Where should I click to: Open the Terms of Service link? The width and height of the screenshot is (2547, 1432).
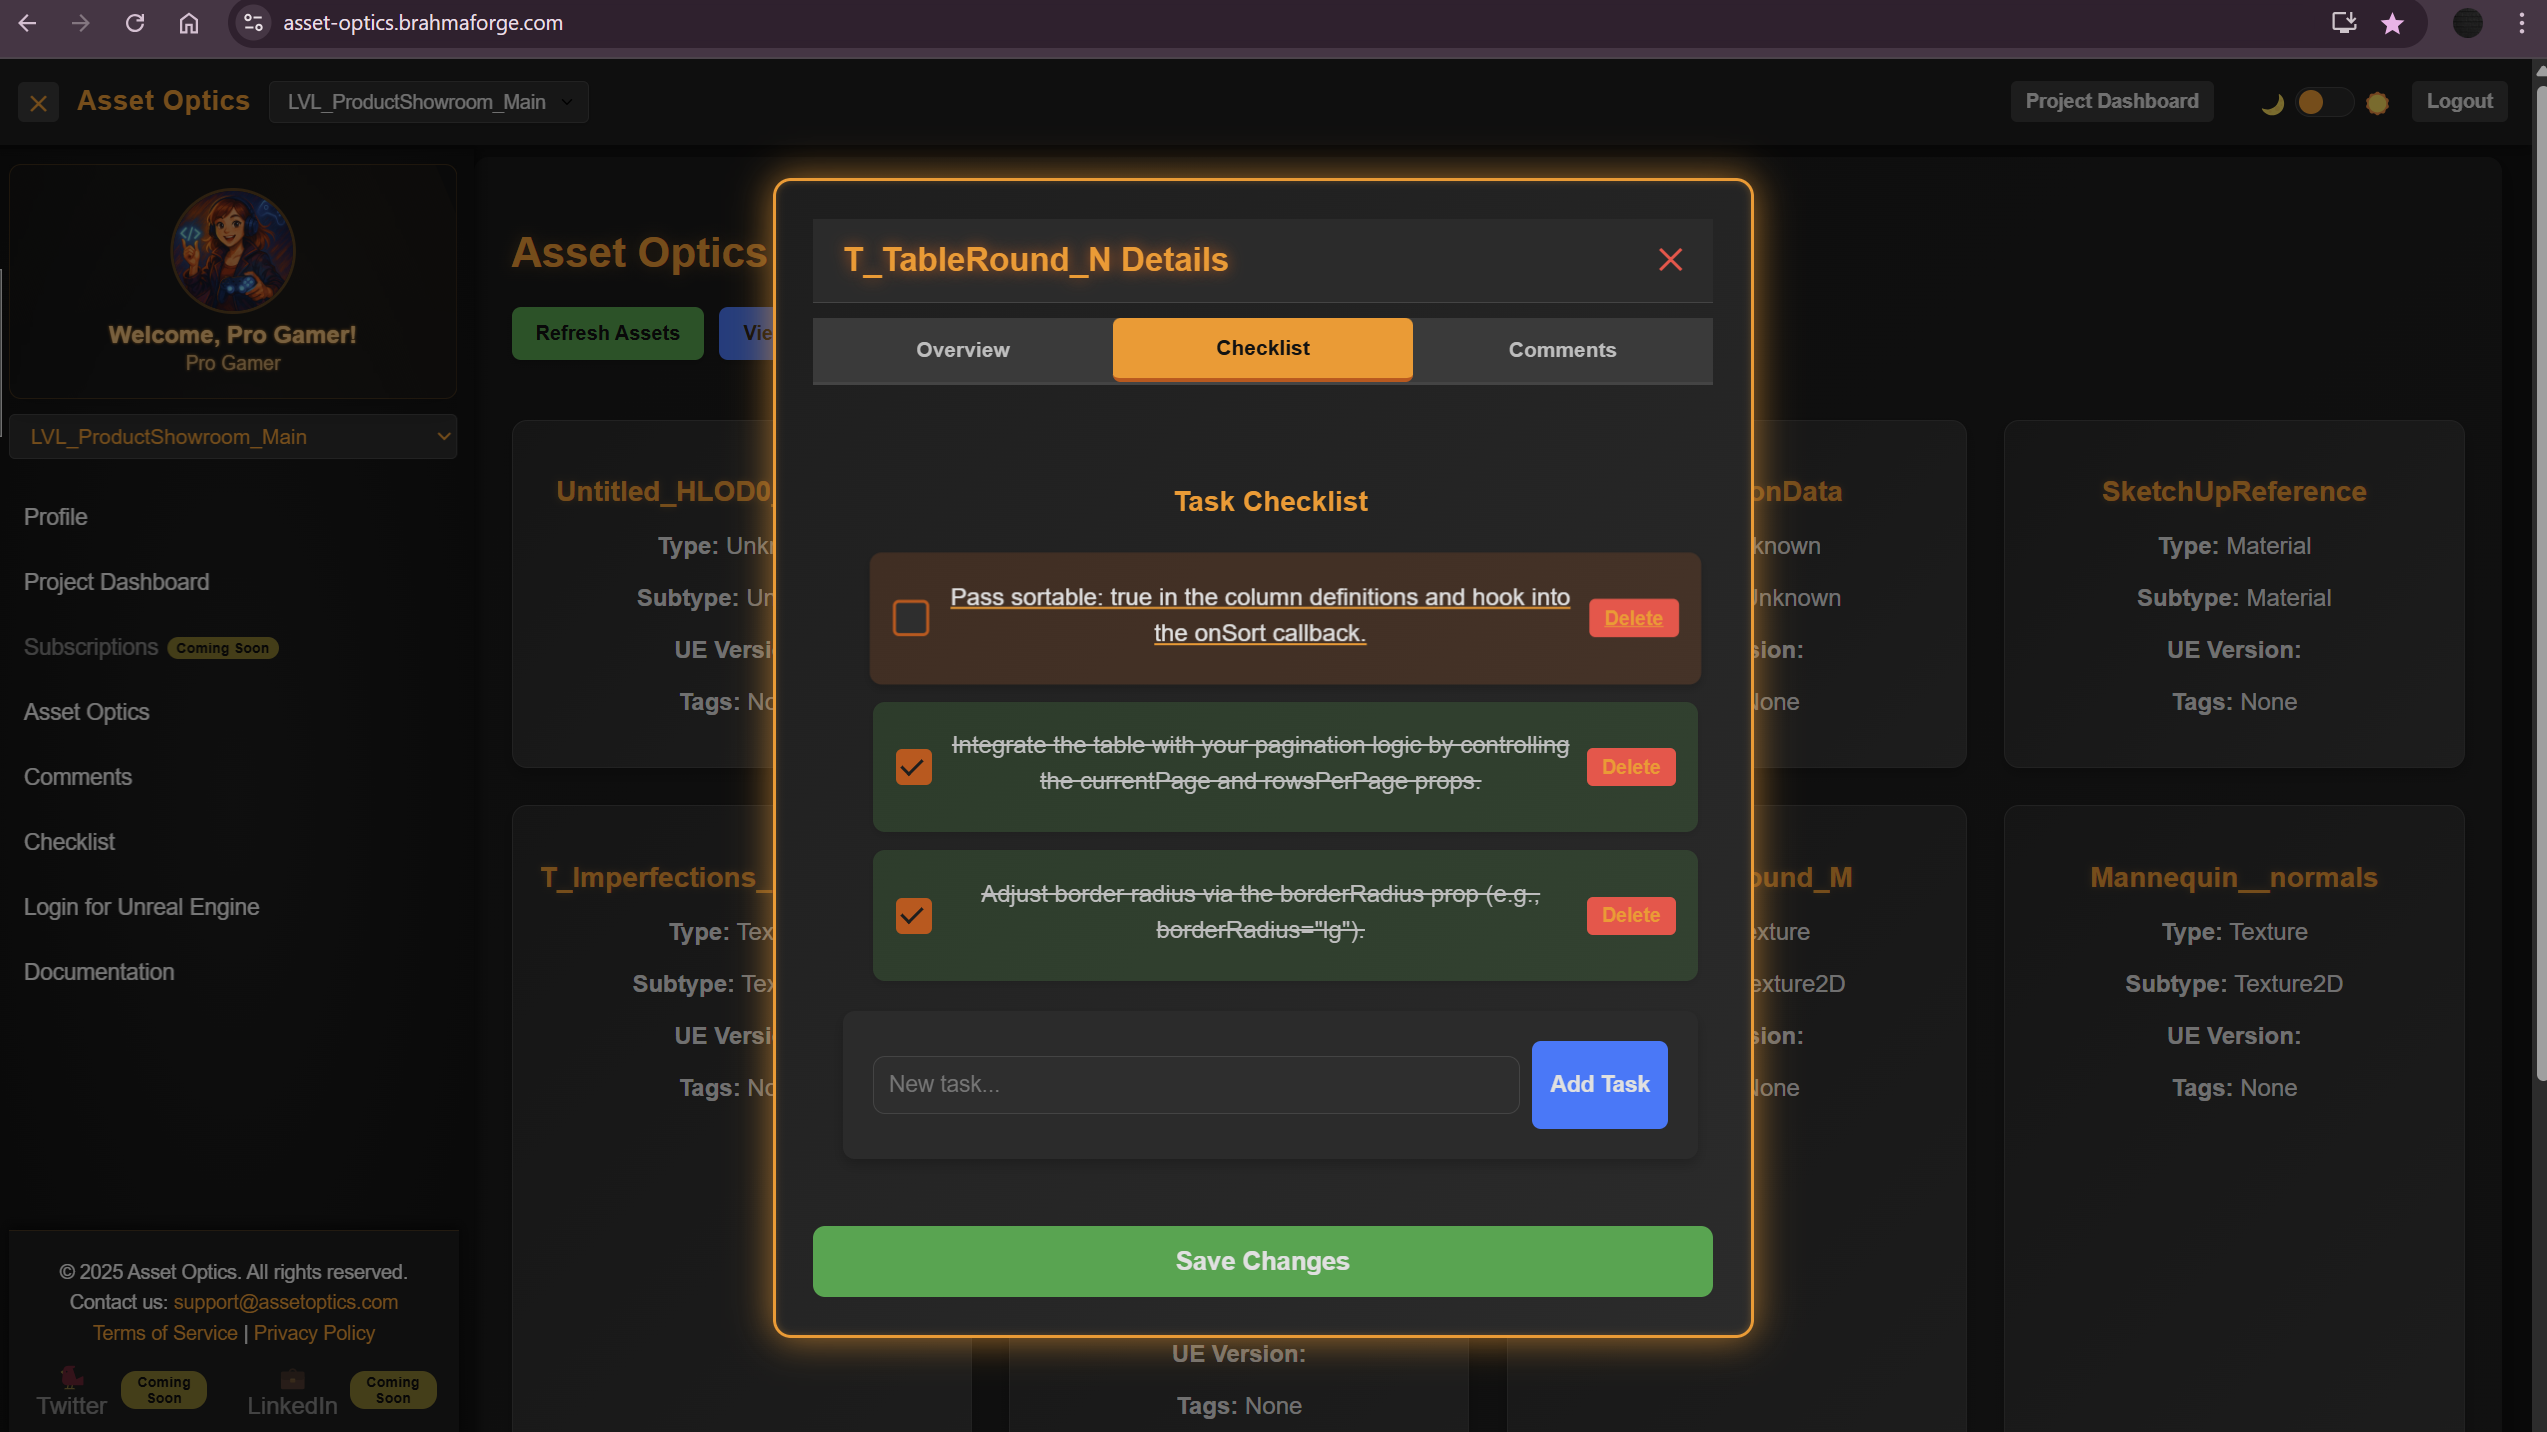pyautogui.click(x=165, y=1332)
